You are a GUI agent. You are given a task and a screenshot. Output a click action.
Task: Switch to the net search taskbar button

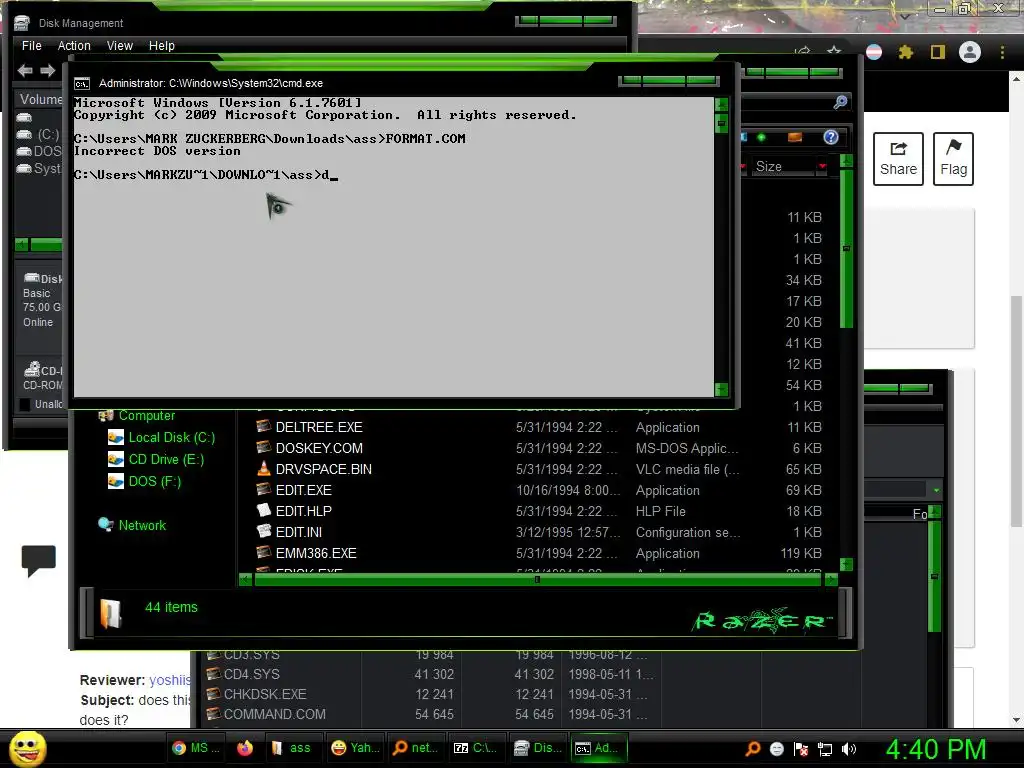coord(415,748)
